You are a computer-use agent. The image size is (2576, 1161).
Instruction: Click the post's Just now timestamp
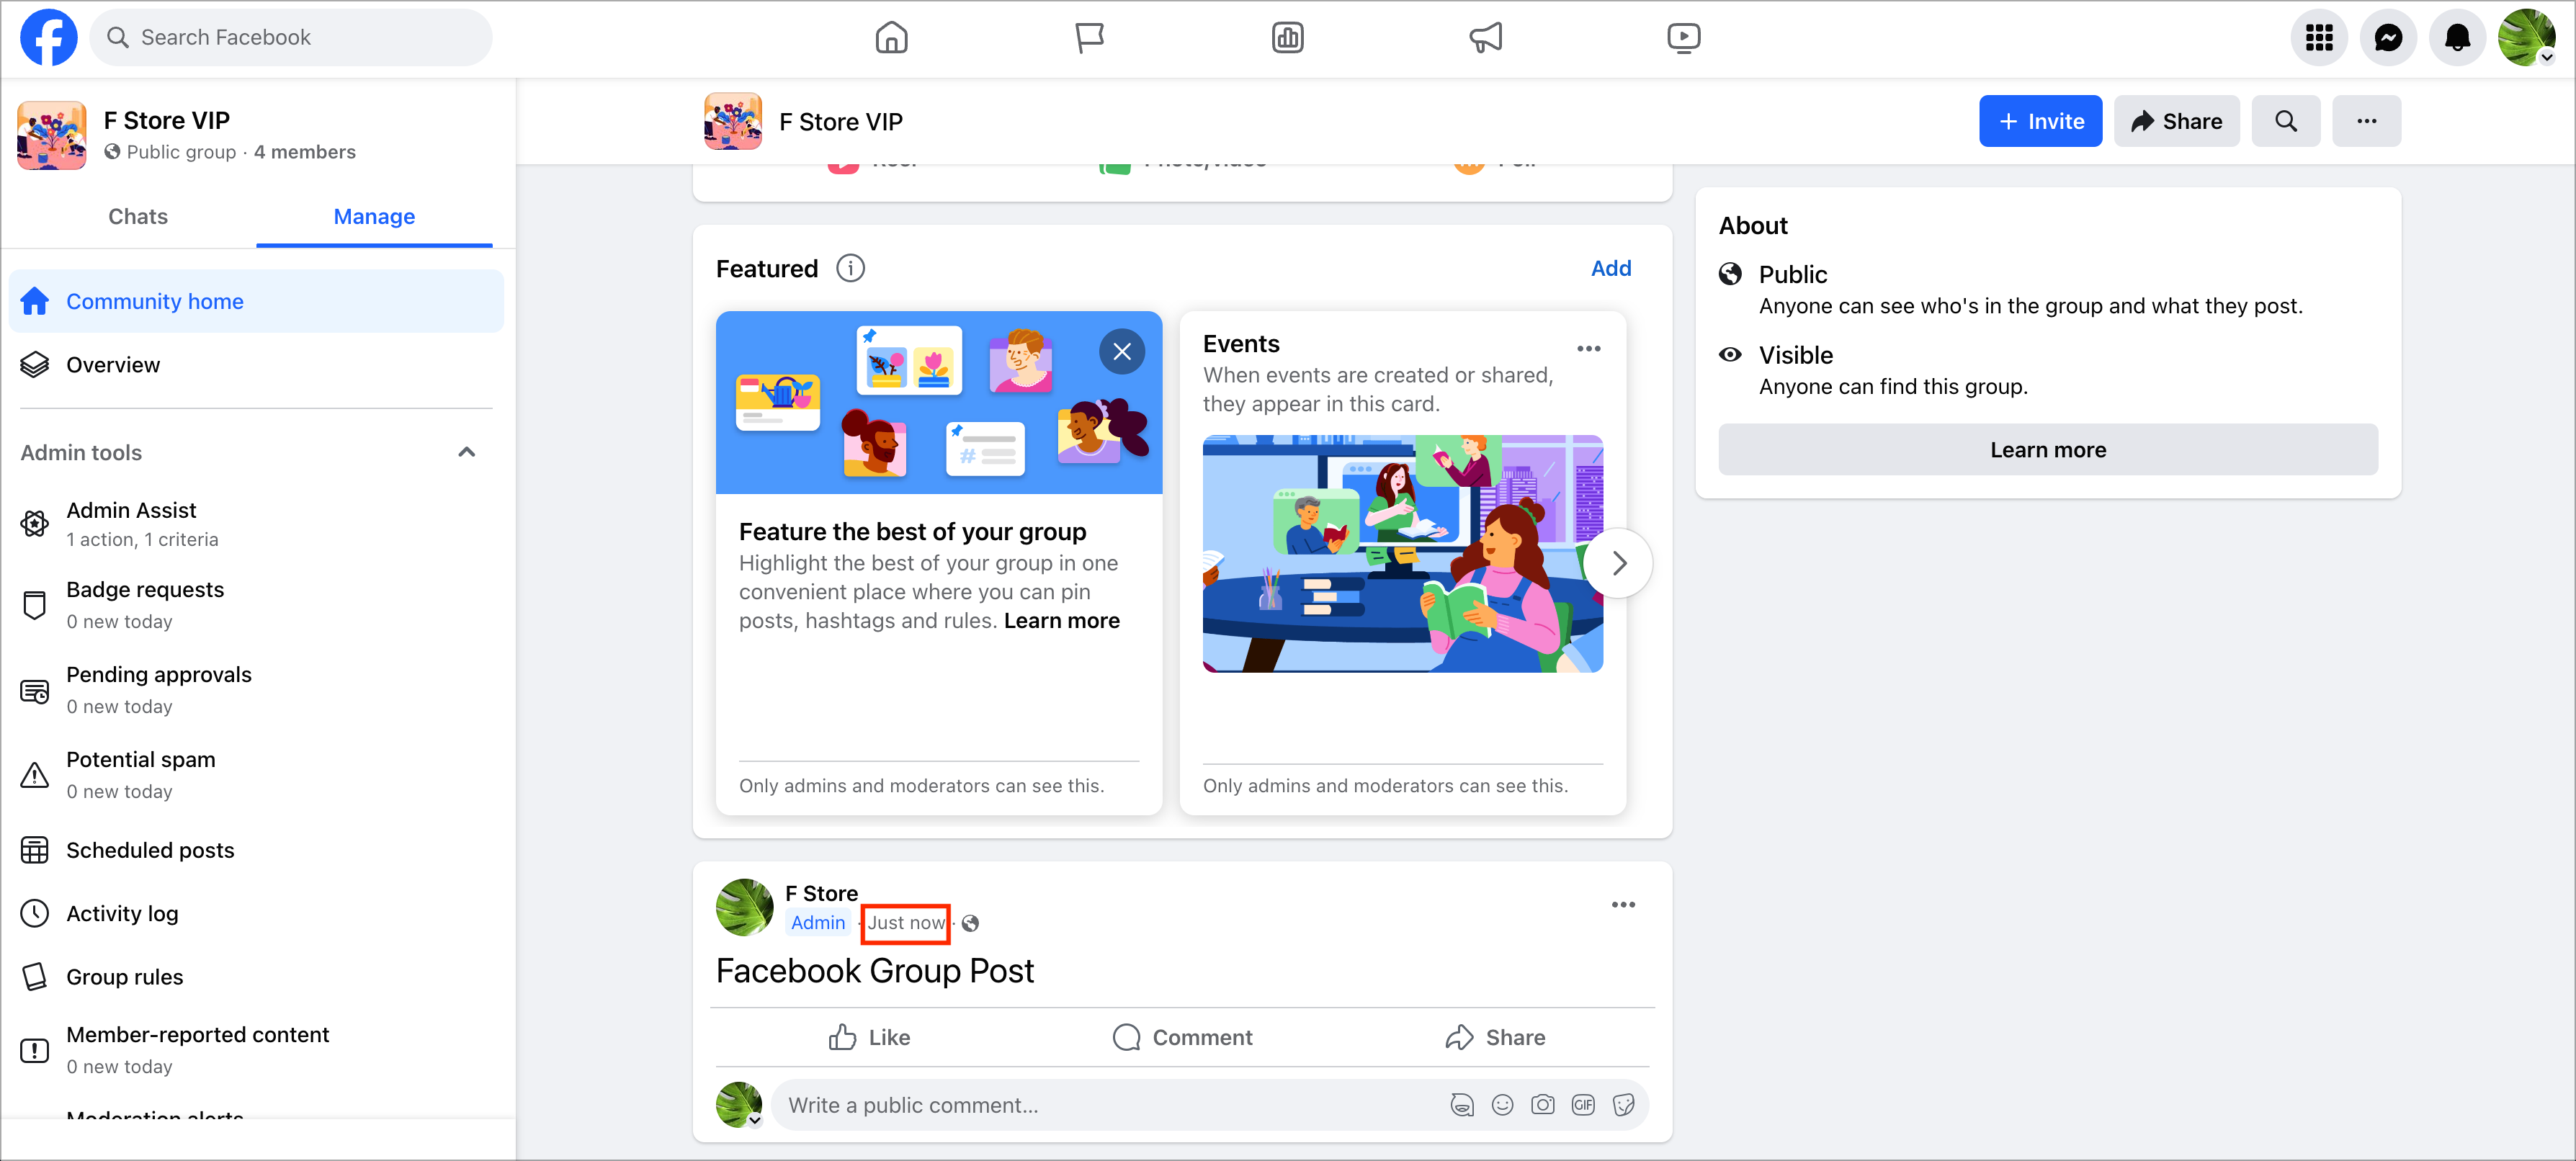coord(905,923)
